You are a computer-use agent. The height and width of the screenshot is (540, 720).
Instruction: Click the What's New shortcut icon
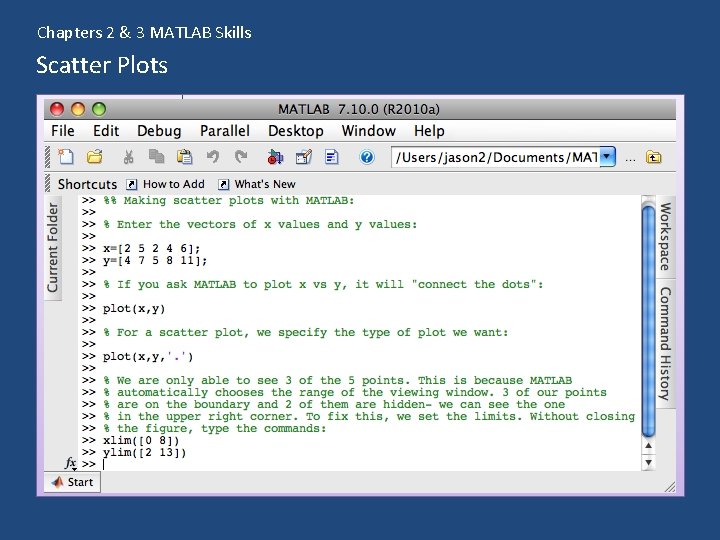[223, 185]
